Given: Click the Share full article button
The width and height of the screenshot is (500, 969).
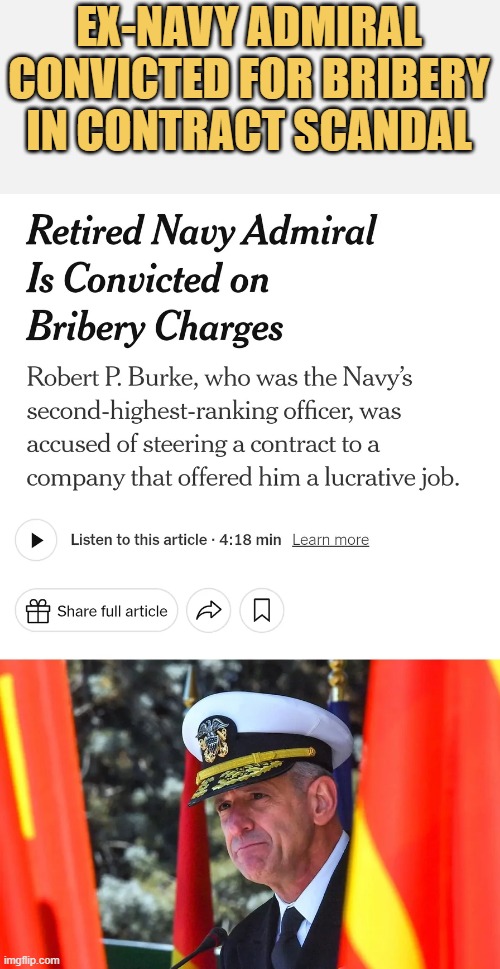Looking at the screenshot, I should 96,611.
